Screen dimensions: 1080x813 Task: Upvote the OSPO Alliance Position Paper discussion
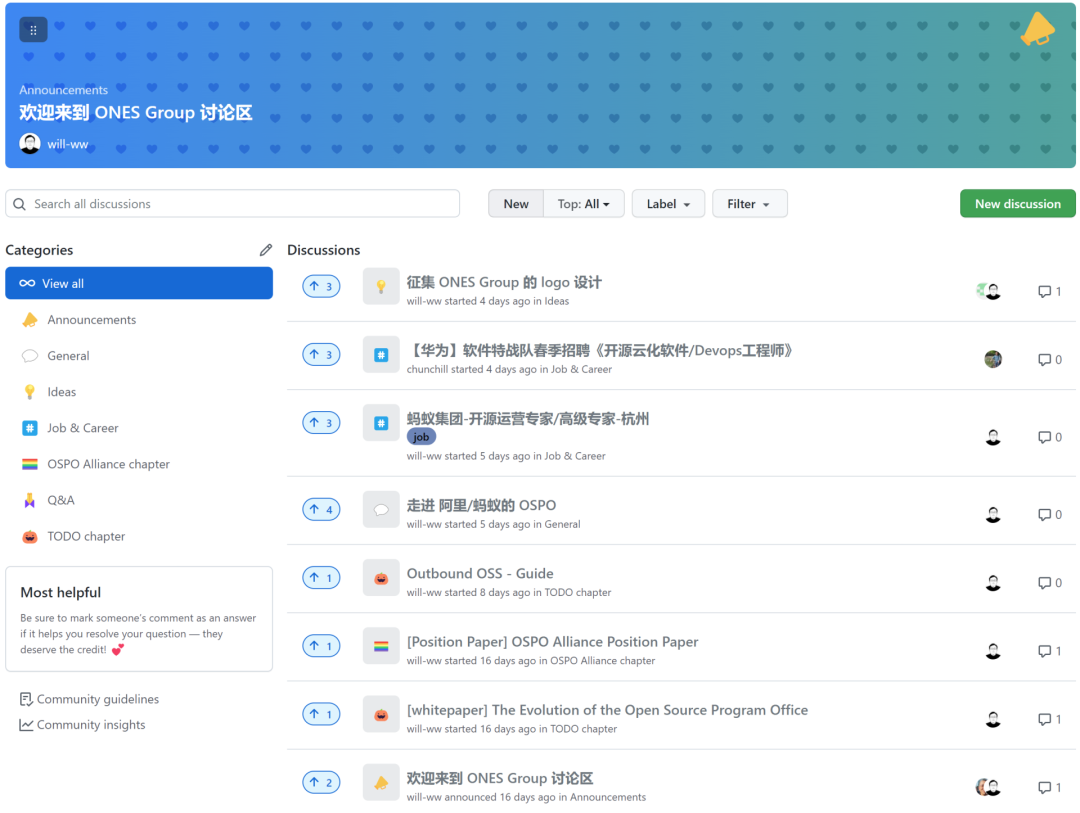coord(321,646)
